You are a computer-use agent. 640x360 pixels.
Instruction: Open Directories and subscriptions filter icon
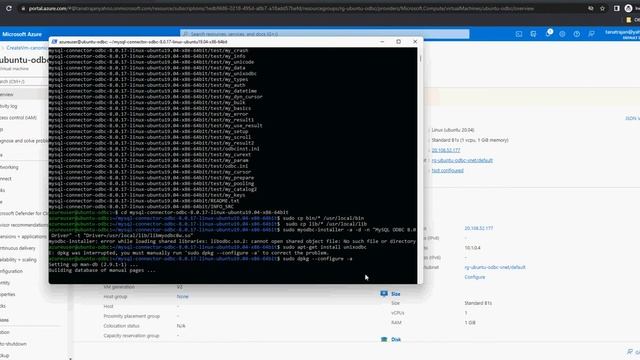[533, 34]
